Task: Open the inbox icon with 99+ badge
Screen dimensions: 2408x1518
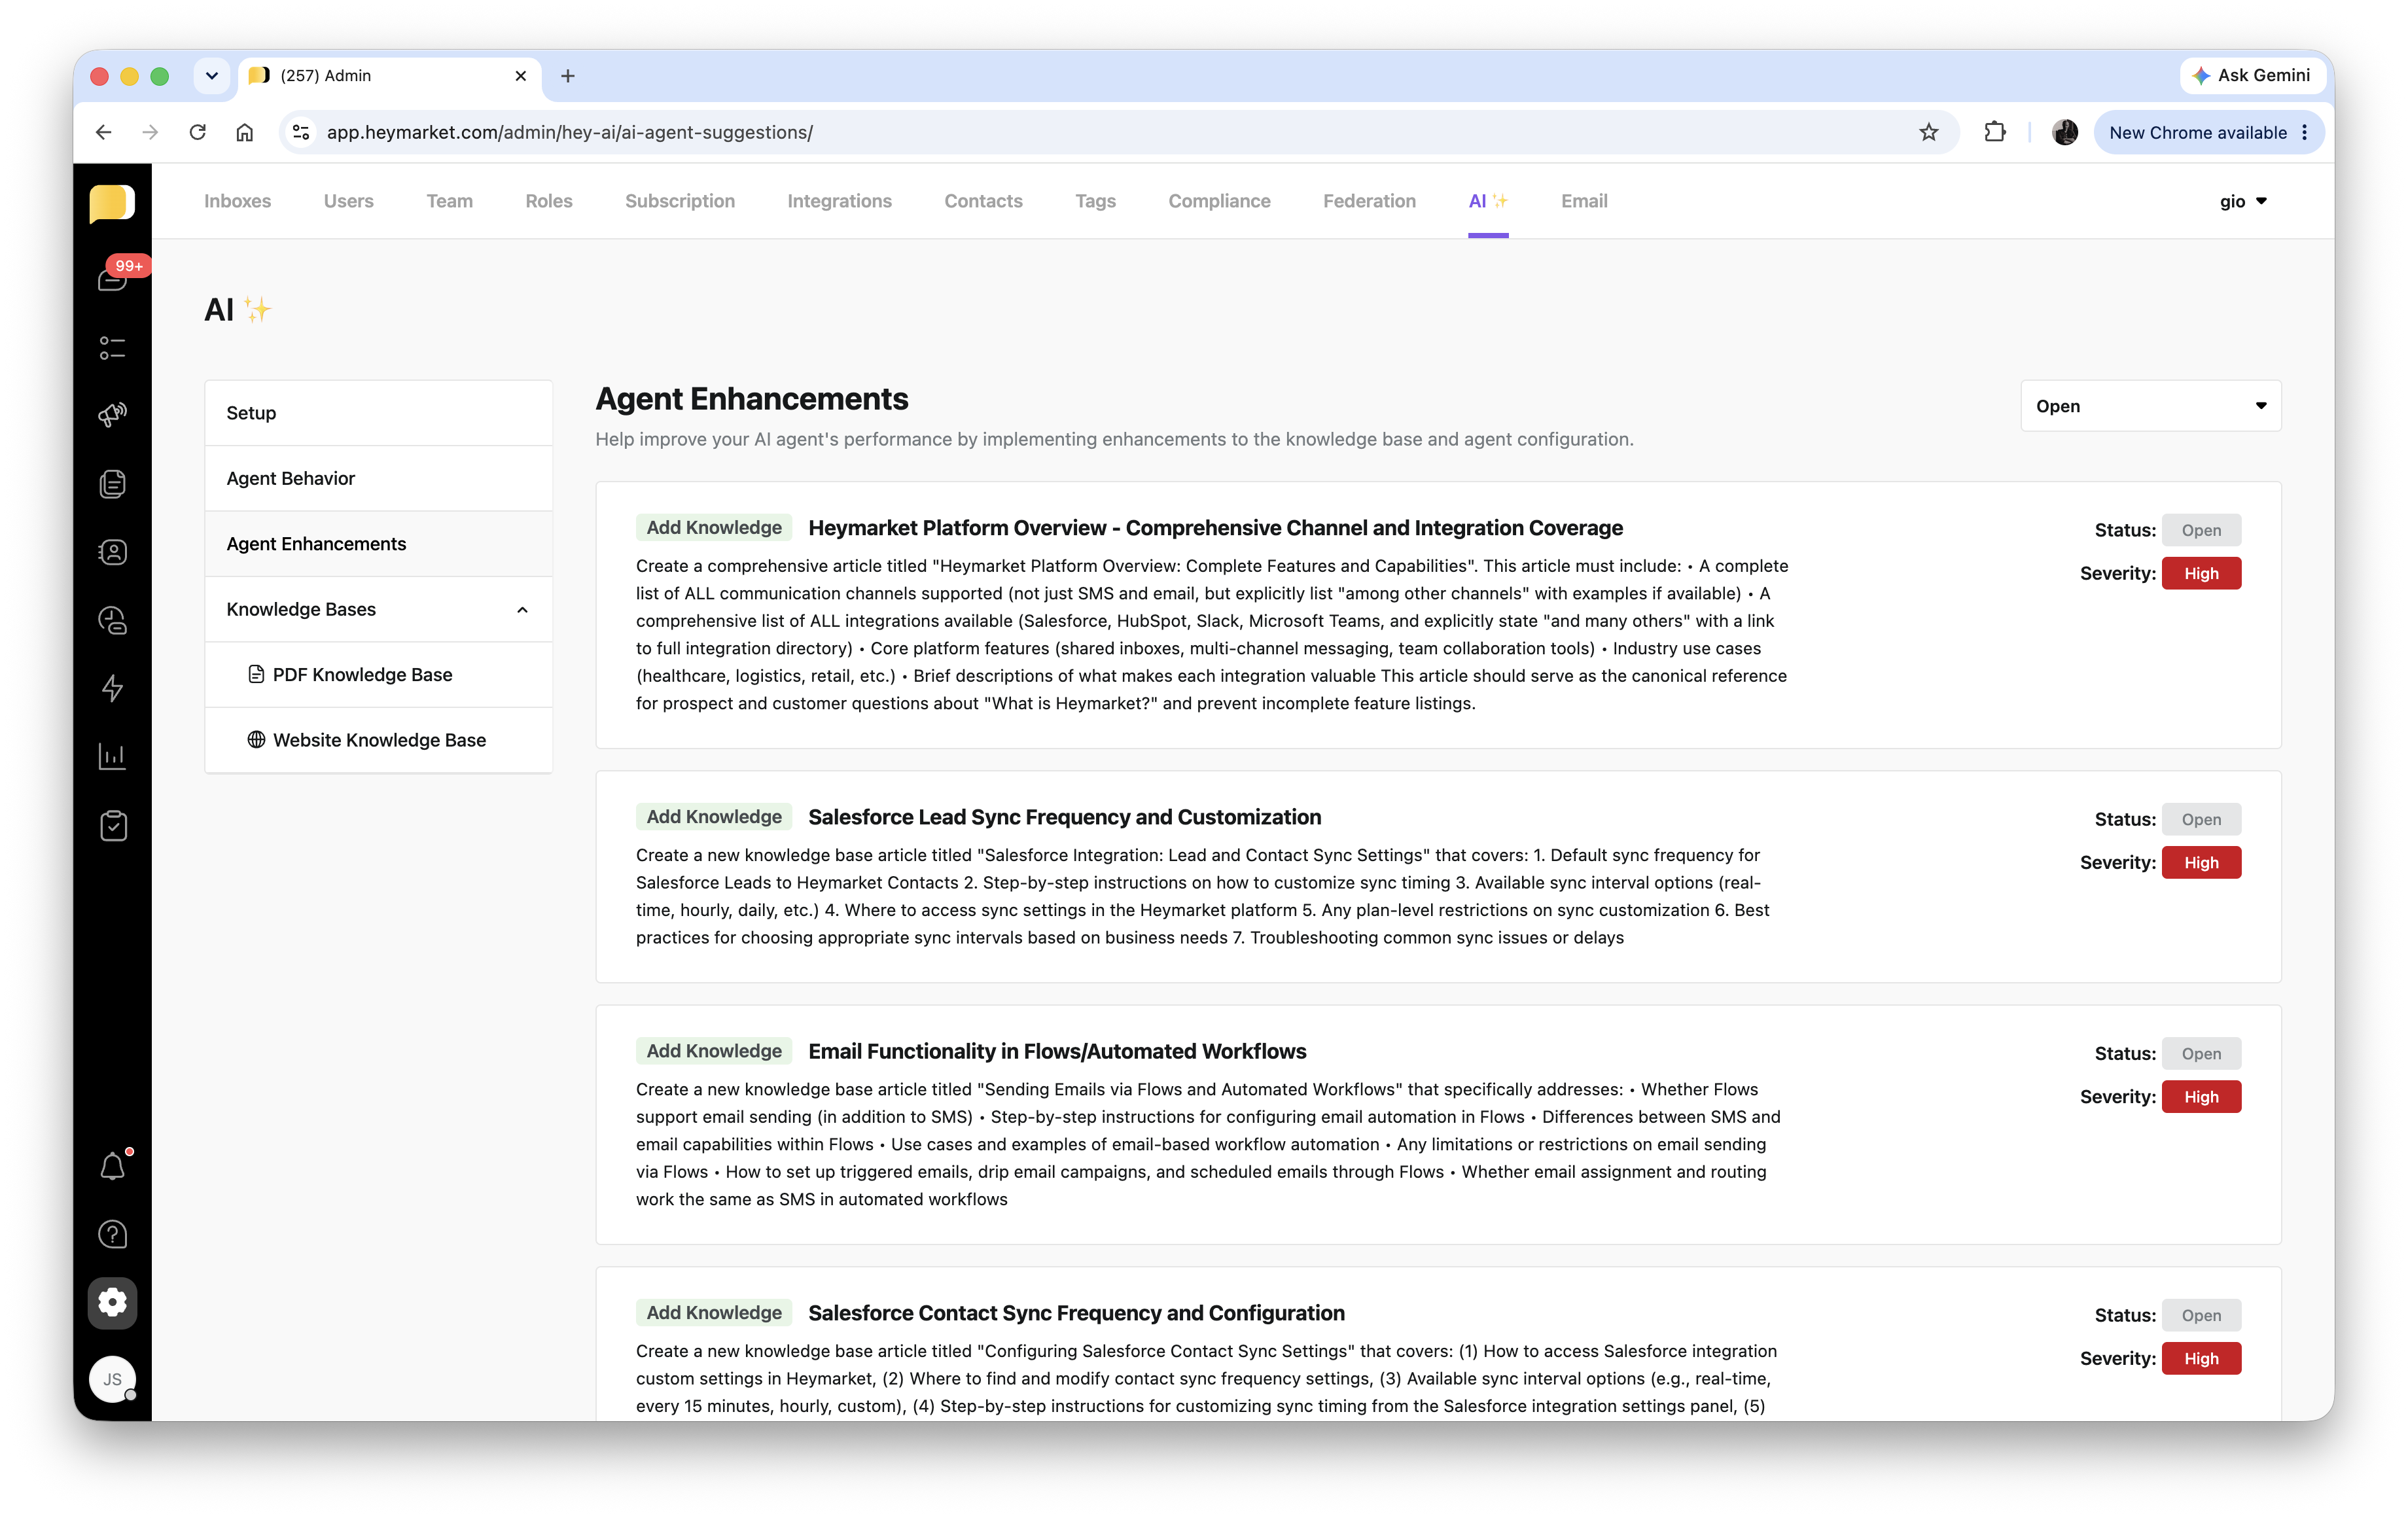Action: coord(113,279)
